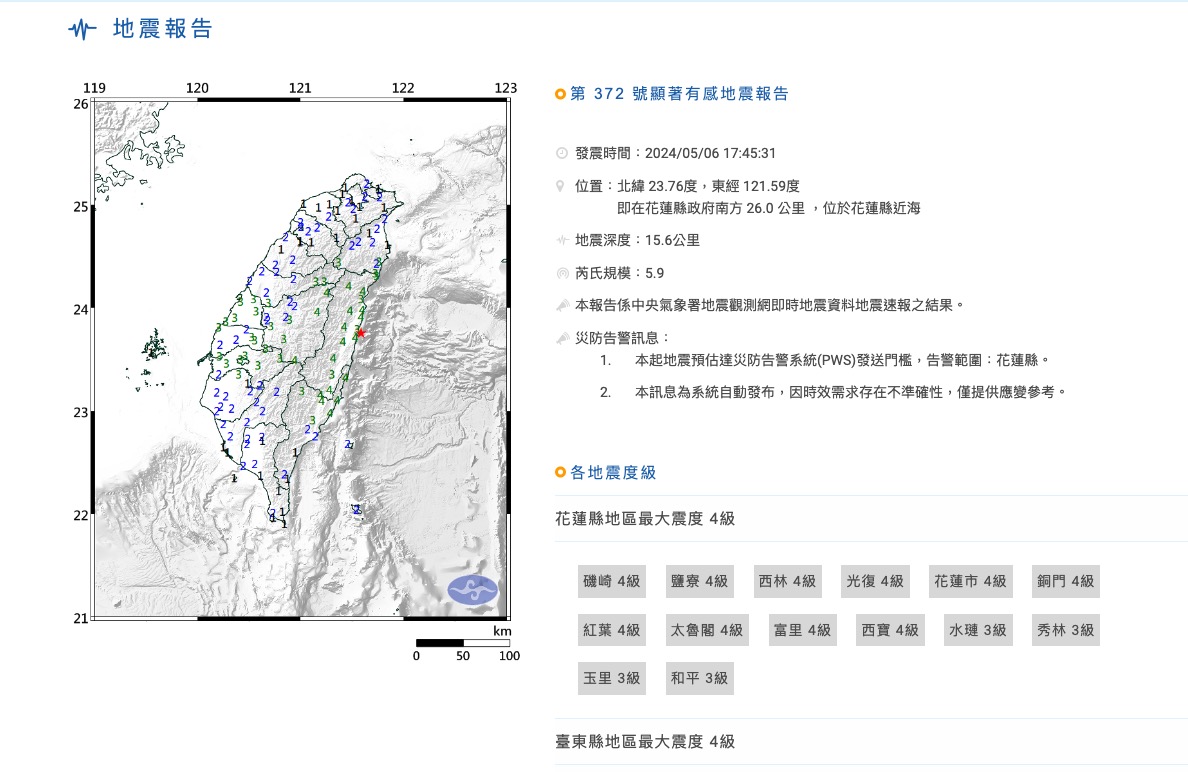The height and width of the screenshot is (772, 1188).
Task: Click the magnitude icon beside 芮氏規模
Action: [562, 273]
